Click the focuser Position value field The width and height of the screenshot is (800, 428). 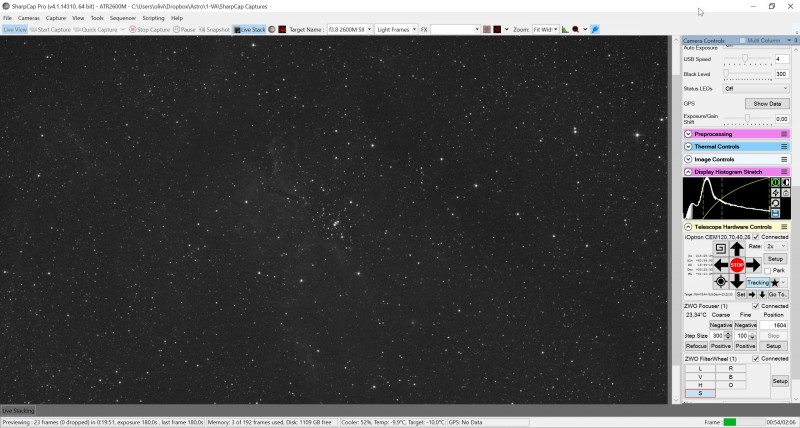[x=773, y=325]
